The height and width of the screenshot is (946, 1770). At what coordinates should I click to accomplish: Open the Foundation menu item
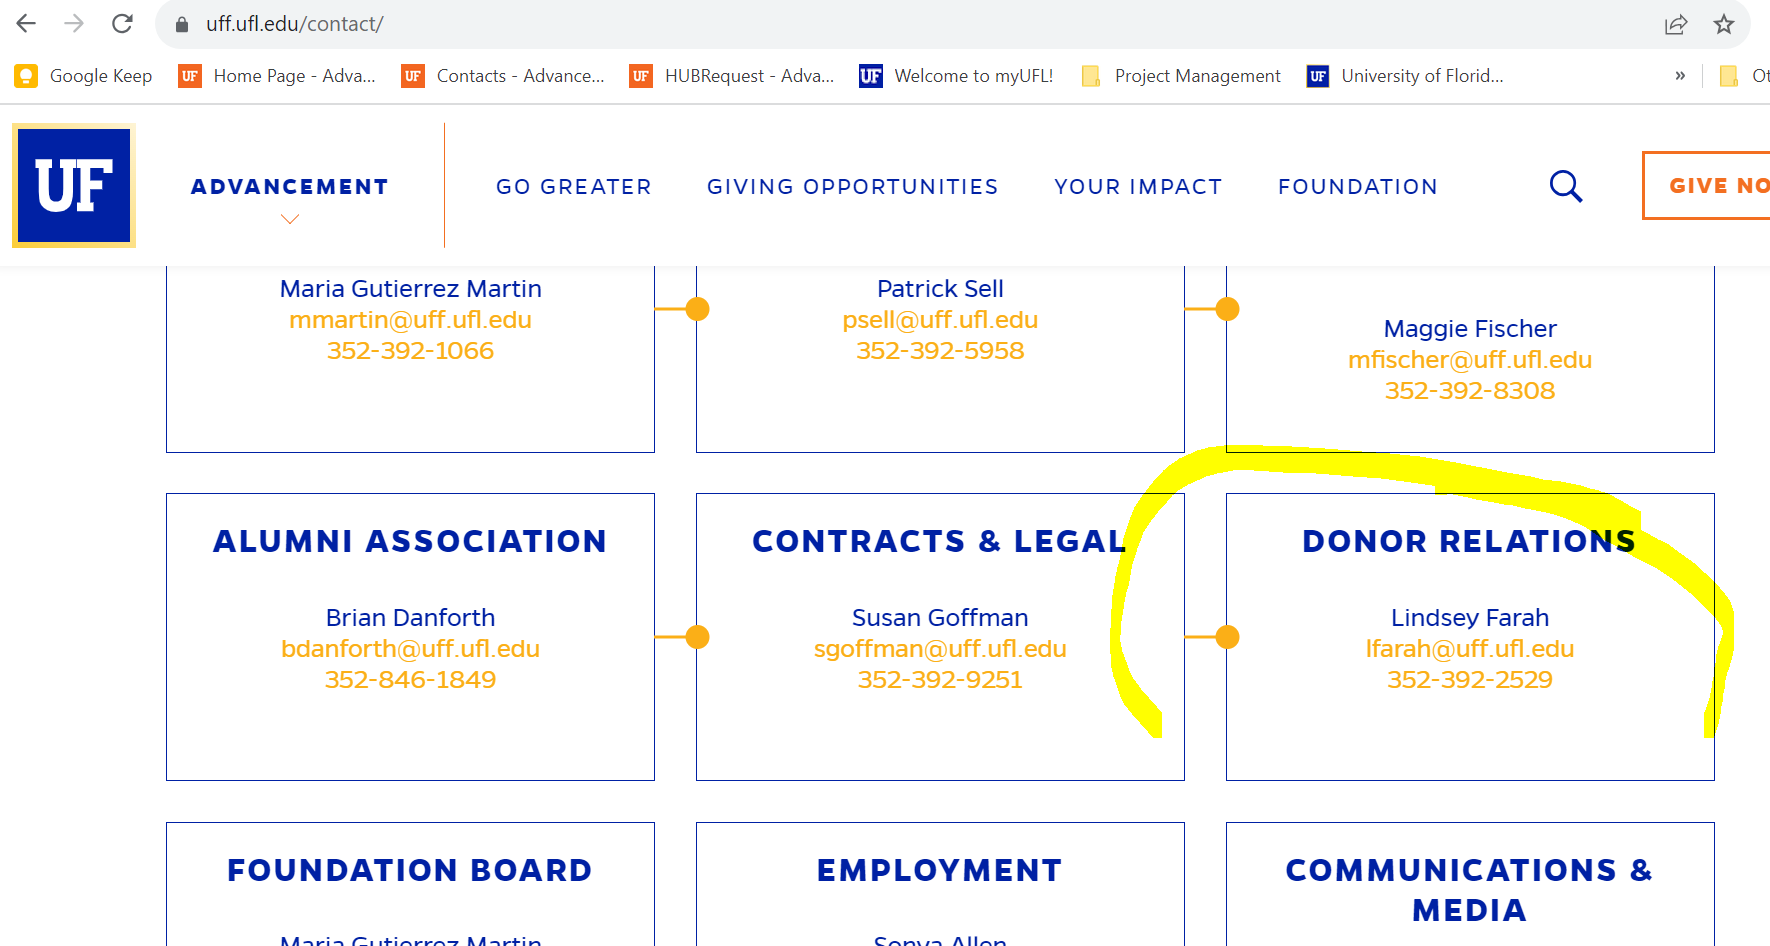pyautogui.click(x=1358, y=187)
